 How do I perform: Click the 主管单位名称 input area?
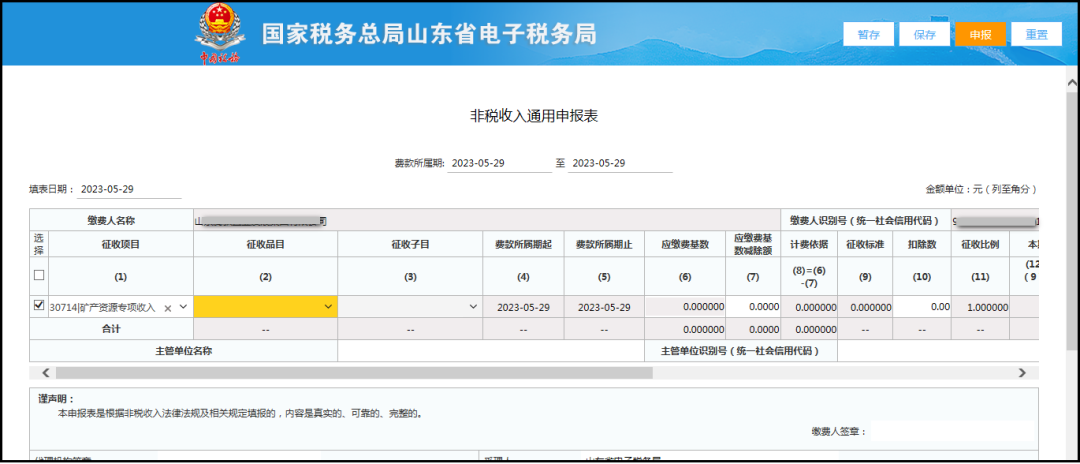491,350
